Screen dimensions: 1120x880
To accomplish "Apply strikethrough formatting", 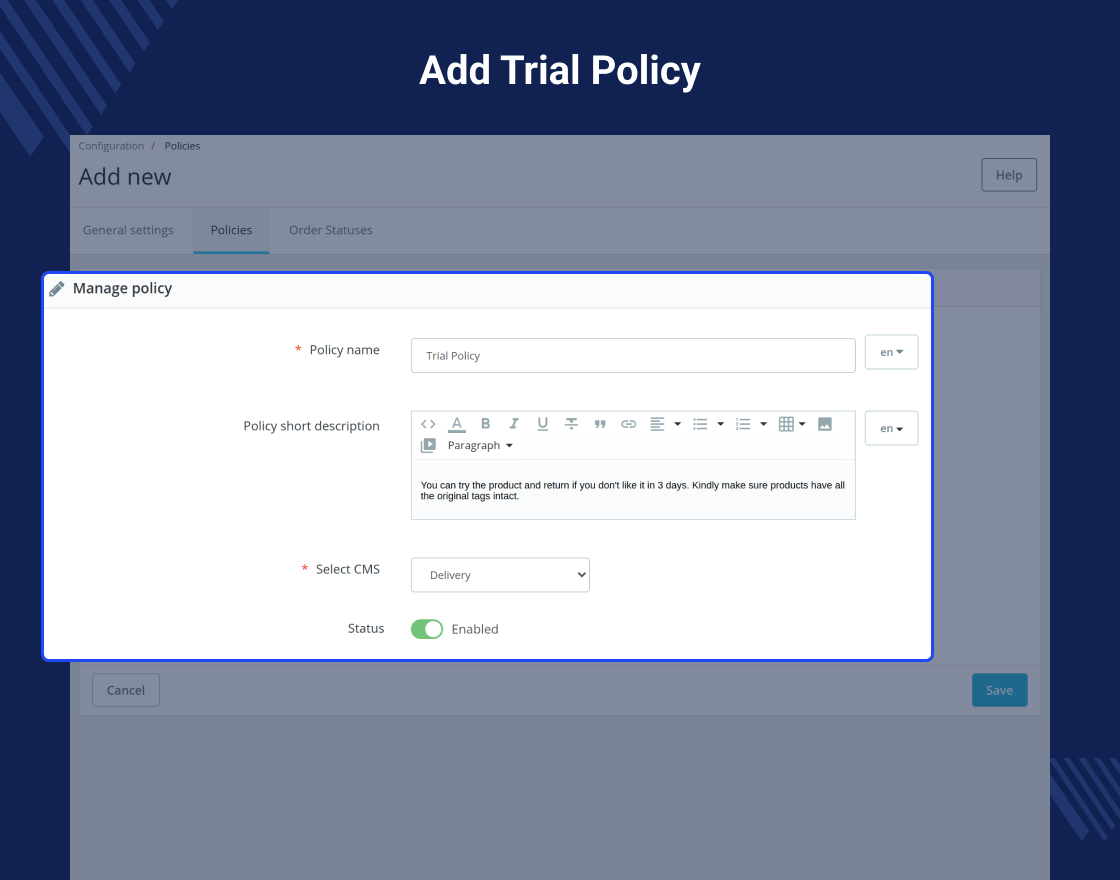I will (571, 424).
